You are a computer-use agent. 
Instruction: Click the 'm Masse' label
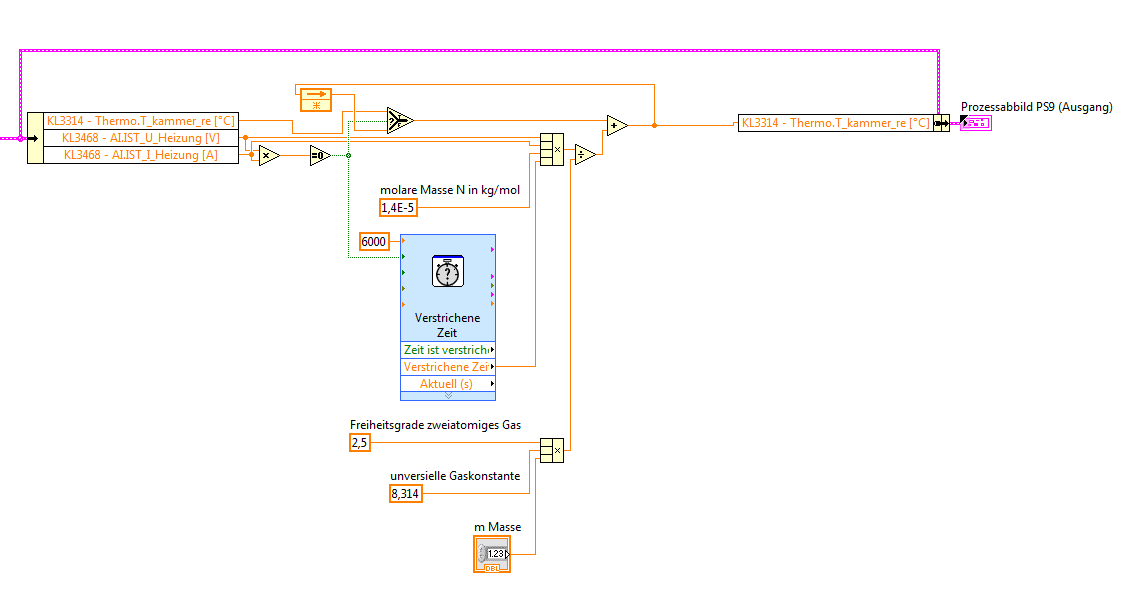tap(497, 527)
